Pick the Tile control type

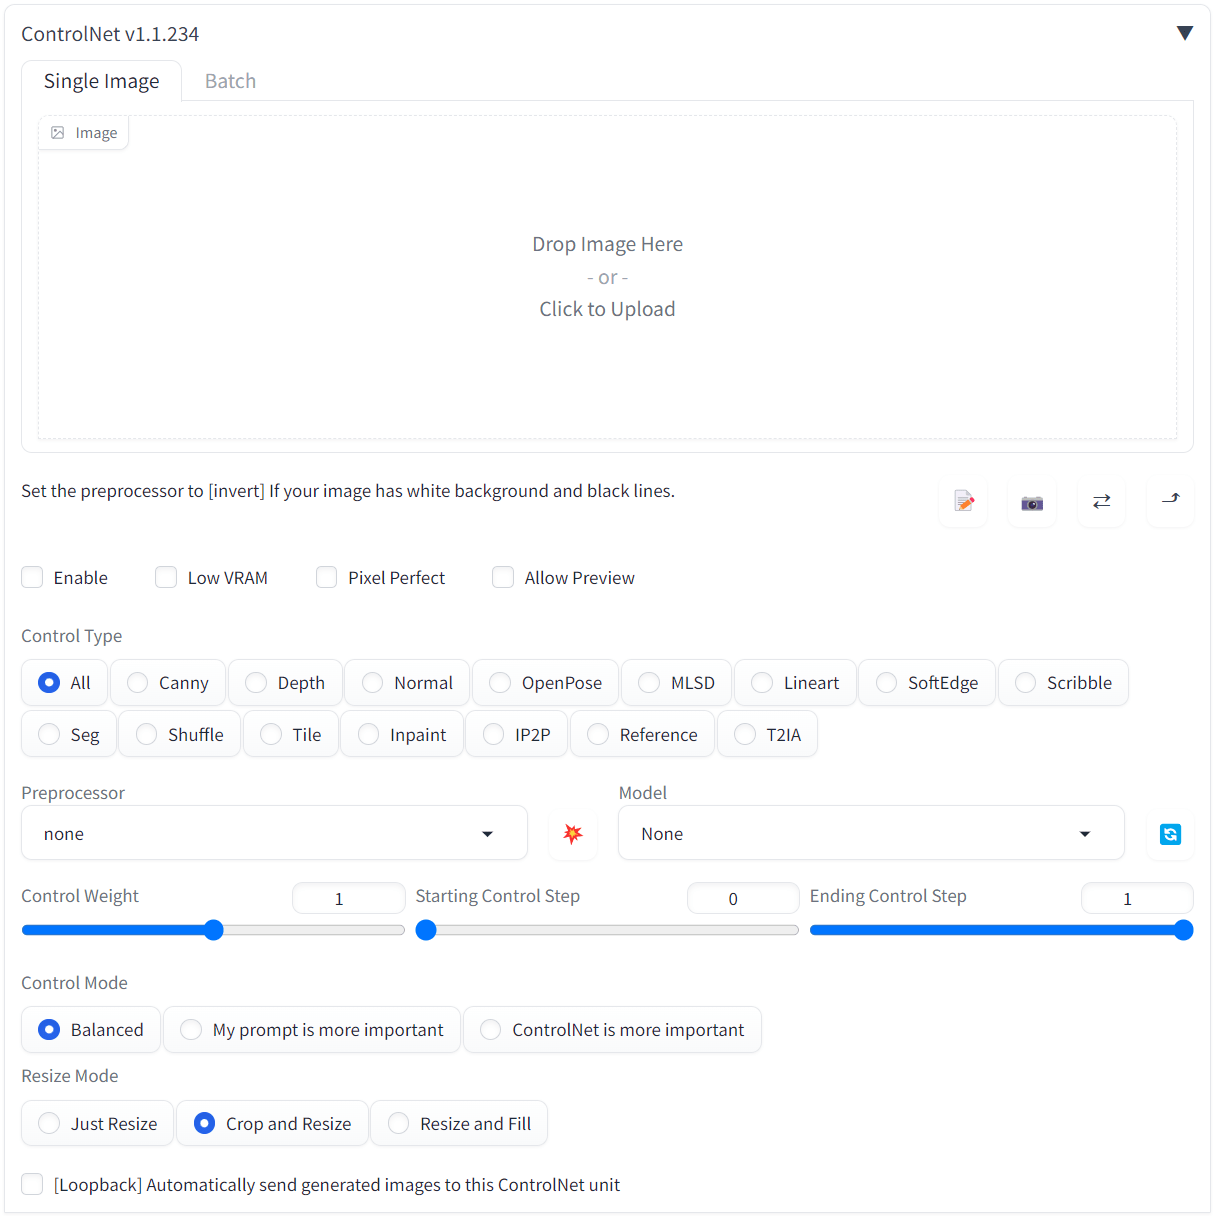[290, 734]
